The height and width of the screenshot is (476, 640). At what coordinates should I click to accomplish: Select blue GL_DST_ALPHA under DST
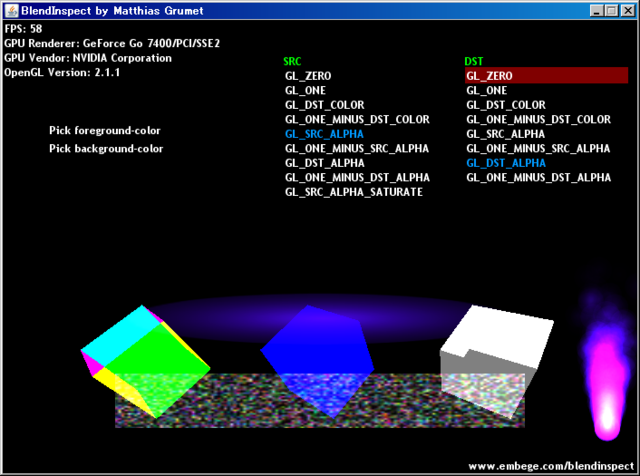506,163
